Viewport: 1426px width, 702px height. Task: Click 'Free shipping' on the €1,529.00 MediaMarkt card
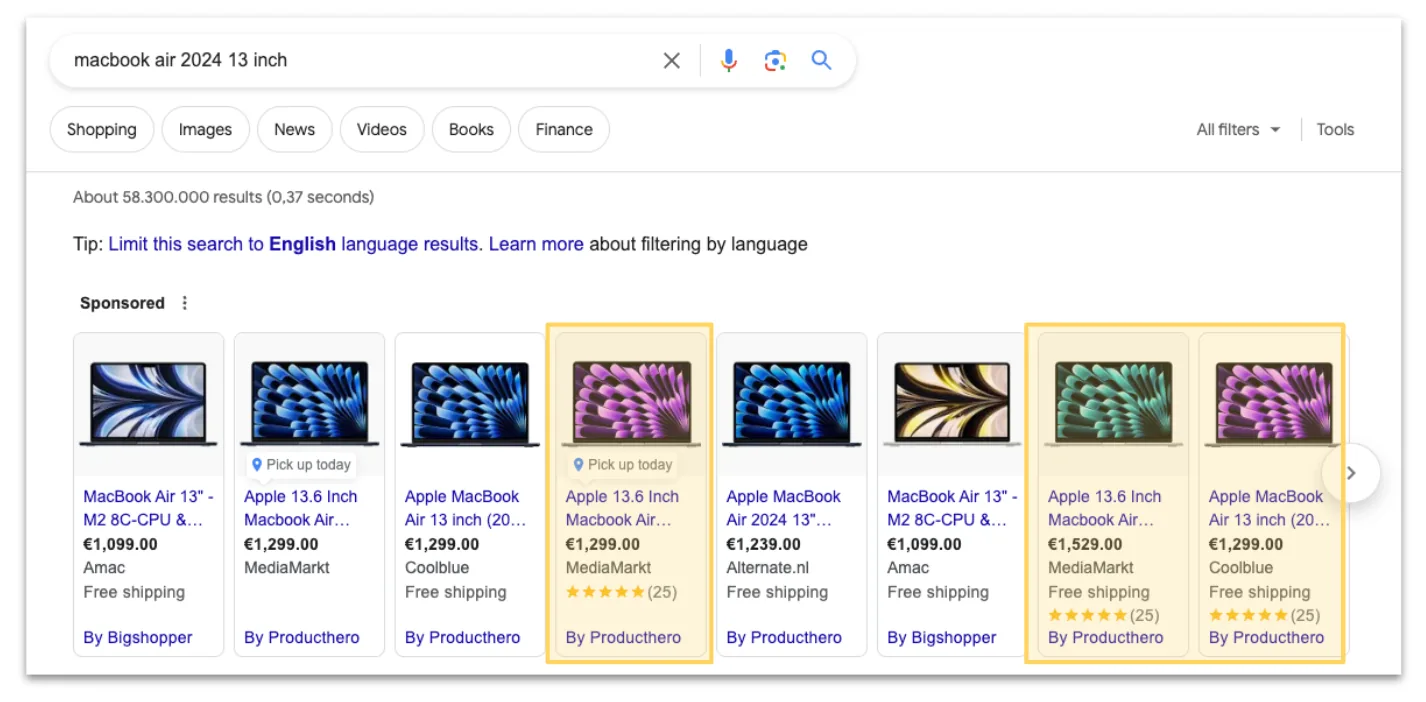[1099, 592]
